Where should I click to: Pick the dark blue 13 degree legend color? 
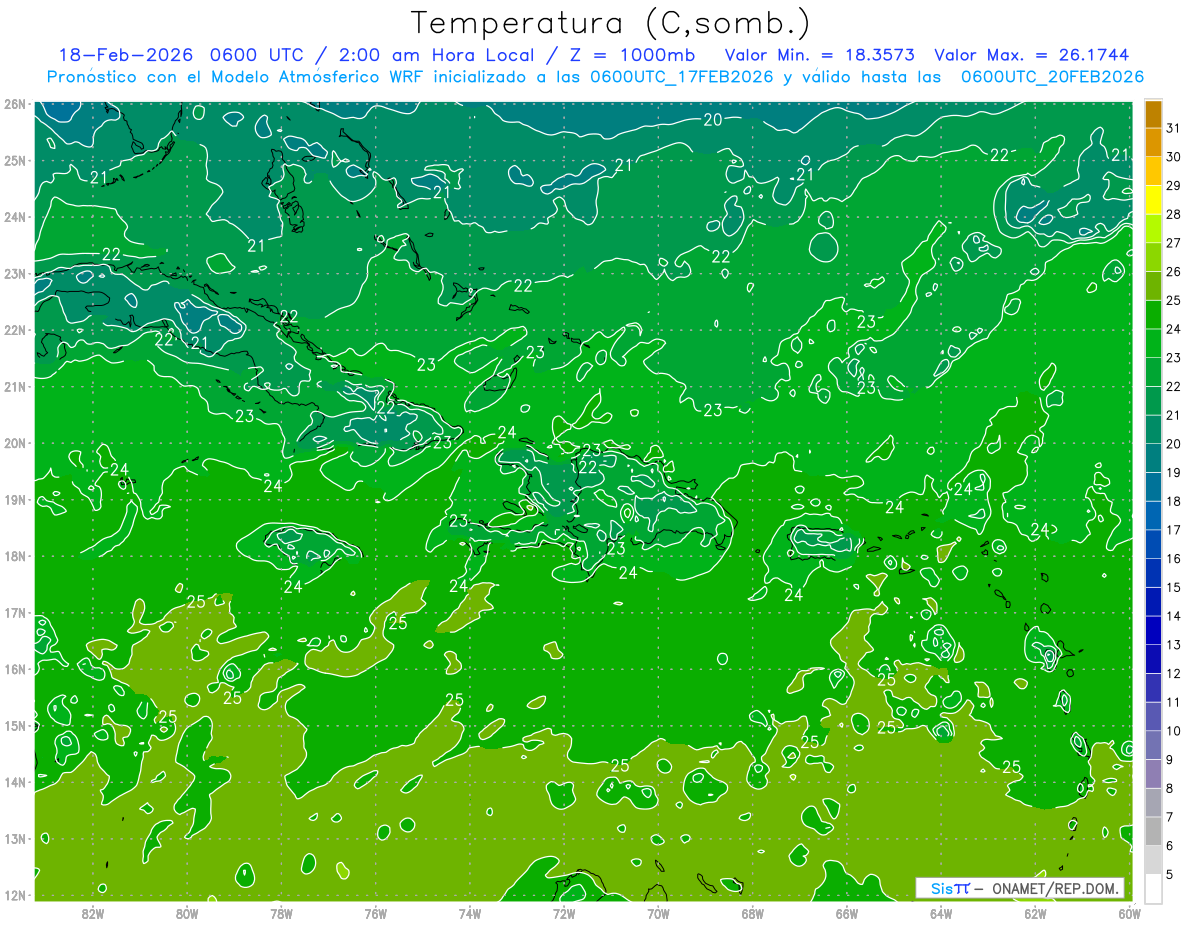click(1153, 630)
